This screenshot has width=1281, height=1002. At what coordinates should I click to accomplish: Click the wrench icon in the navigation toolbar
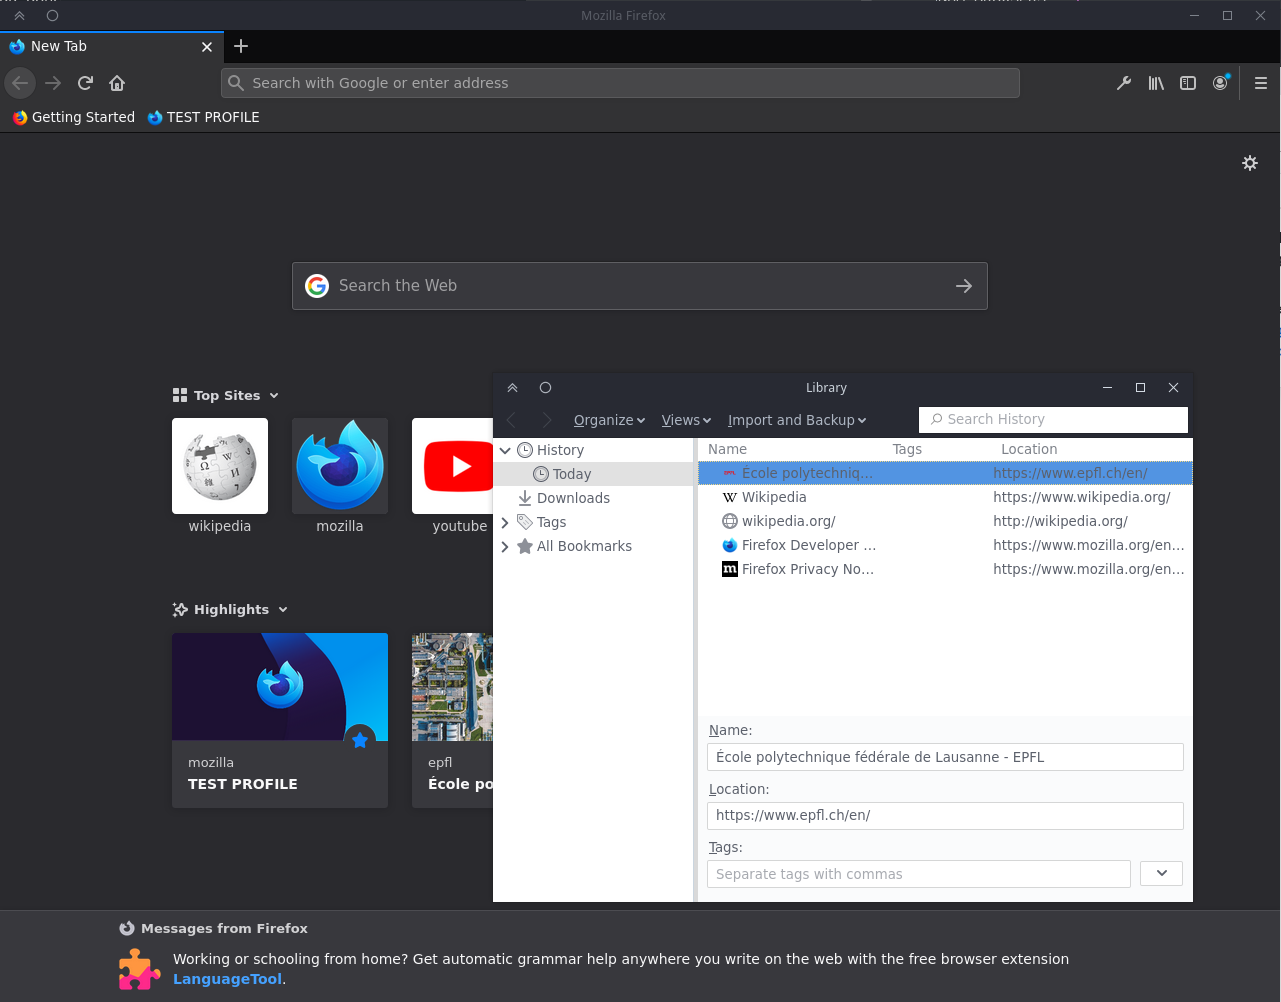pos(1124,83)
